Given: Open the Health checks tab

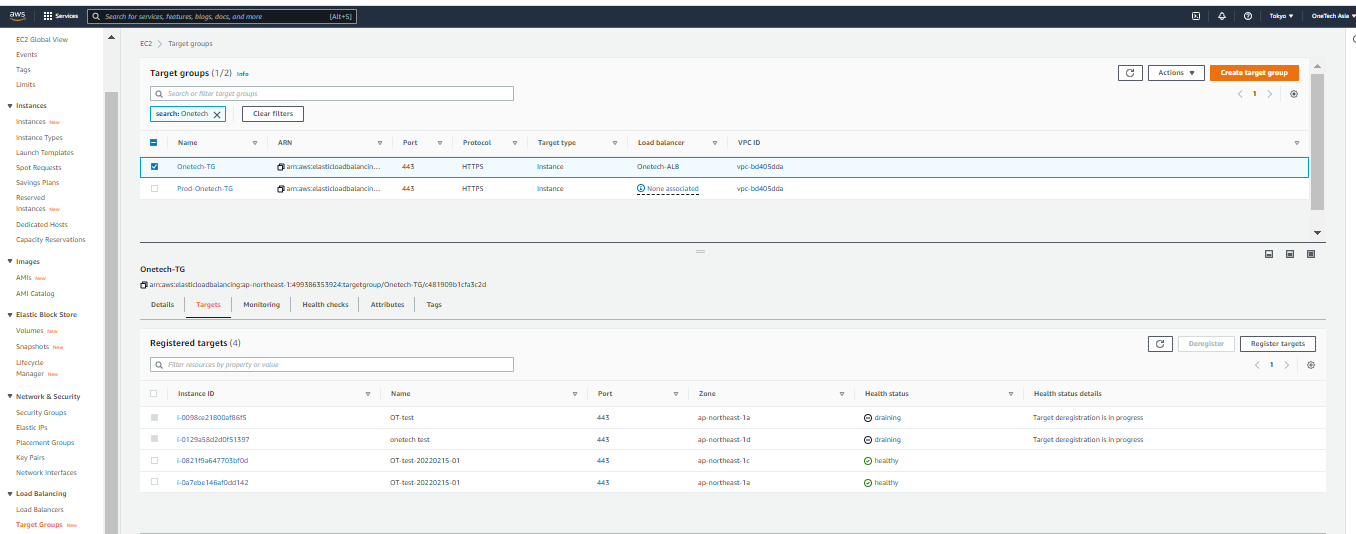Looking at the screenshot, I should coord(325,305).
